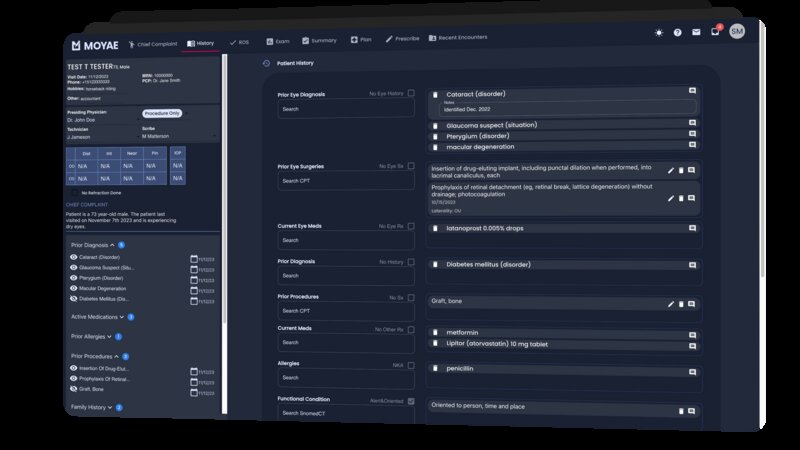
Task: Open the help question mark icon
Action: [x=678, y=33]
